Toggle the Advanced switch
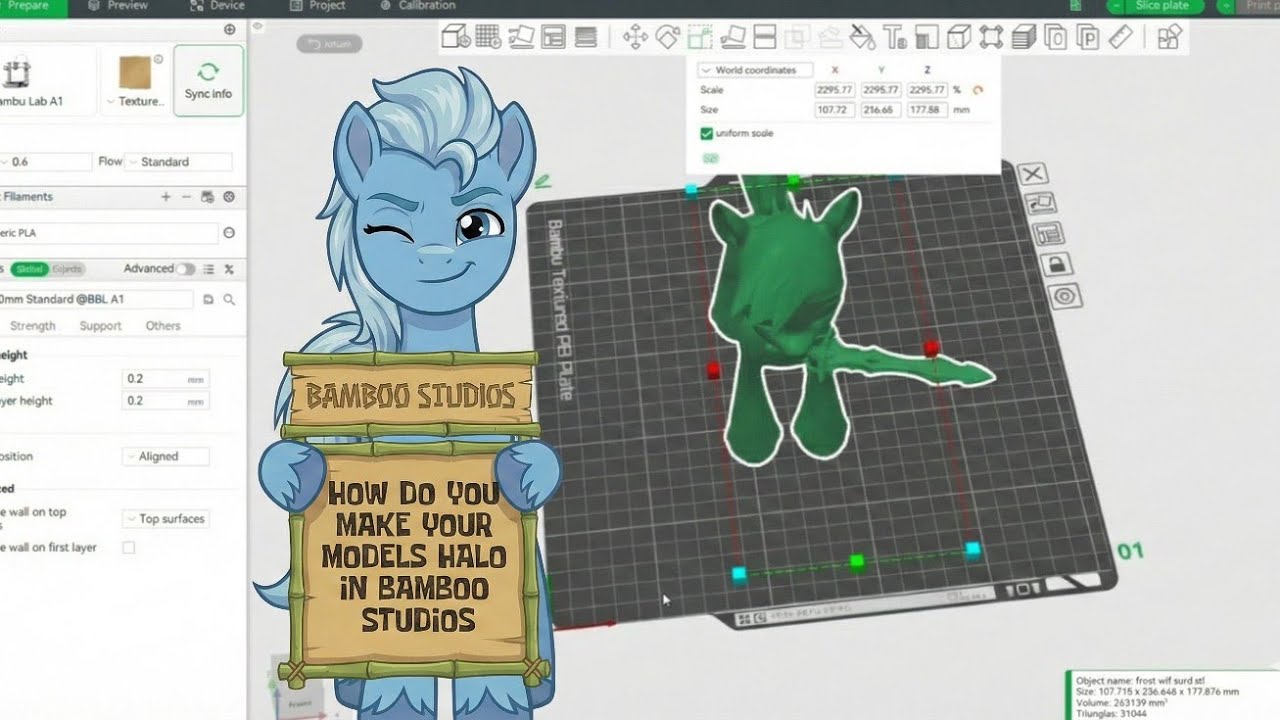The width and height of the screenshot is (1280, 720). (x=186, y=269)
